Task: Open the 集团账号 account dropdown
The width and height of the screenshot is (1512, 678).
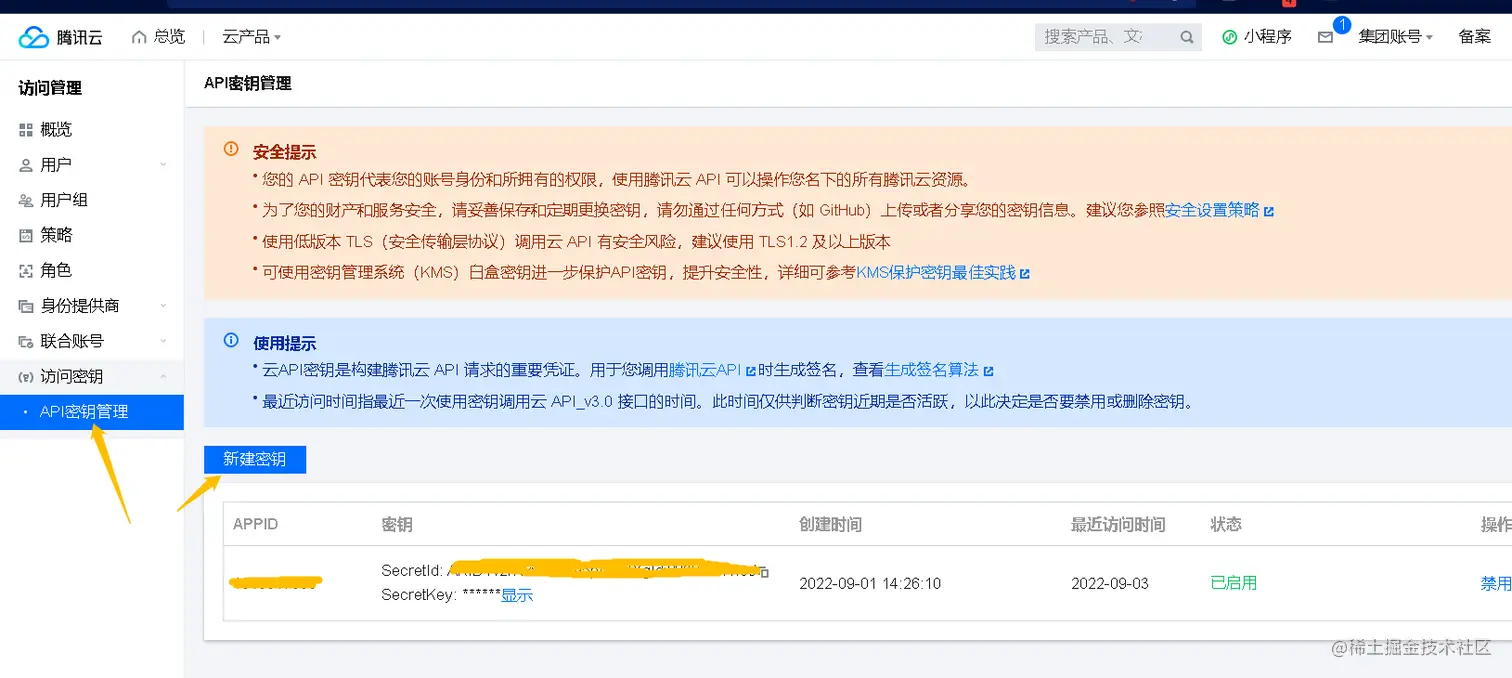Action: pos(1393,37)
